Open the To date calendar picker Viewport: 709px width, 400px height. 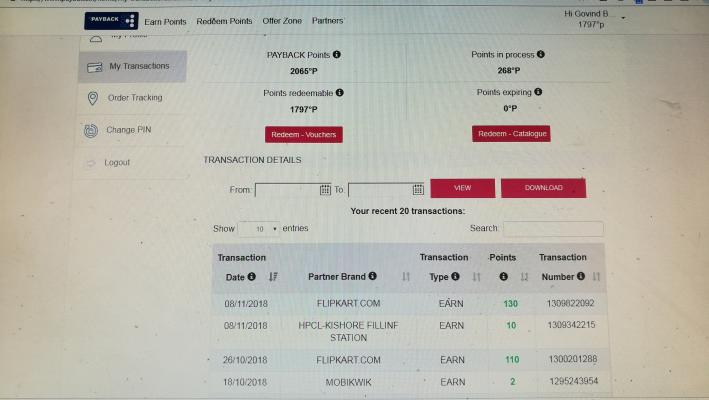click(418, 189)
